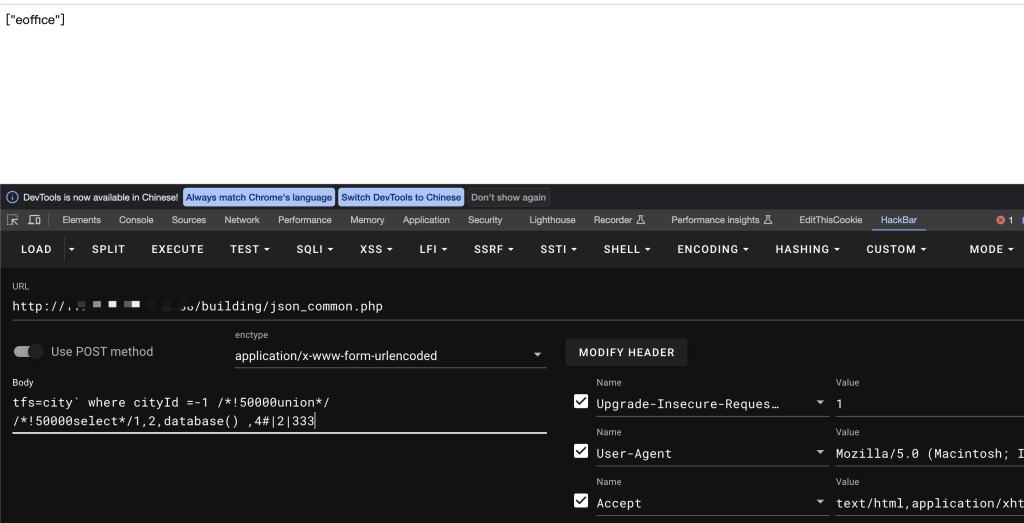Focus the Body payload text area
Screen dimensions: 1024x523
click(x=280, y=412)
